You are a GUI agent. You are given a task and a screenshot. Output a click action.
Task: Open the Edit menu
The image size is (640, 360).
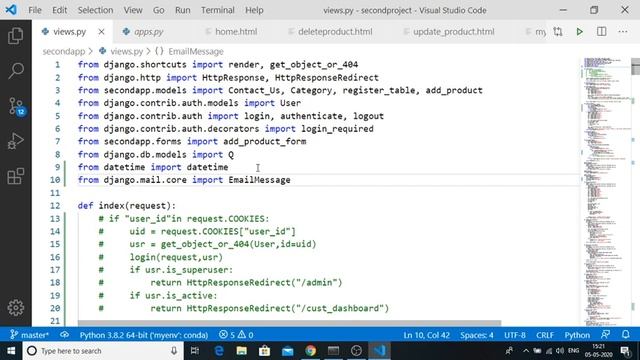[60, 10]
